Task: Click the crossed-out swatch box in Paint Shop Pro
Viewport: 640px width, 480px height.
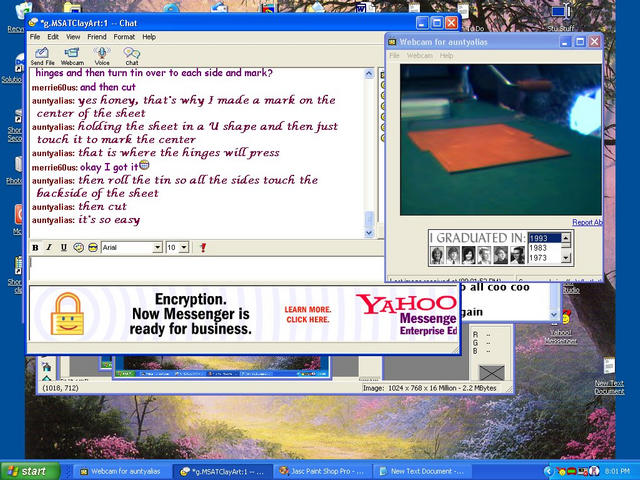Action: click(x=491, y=372)
